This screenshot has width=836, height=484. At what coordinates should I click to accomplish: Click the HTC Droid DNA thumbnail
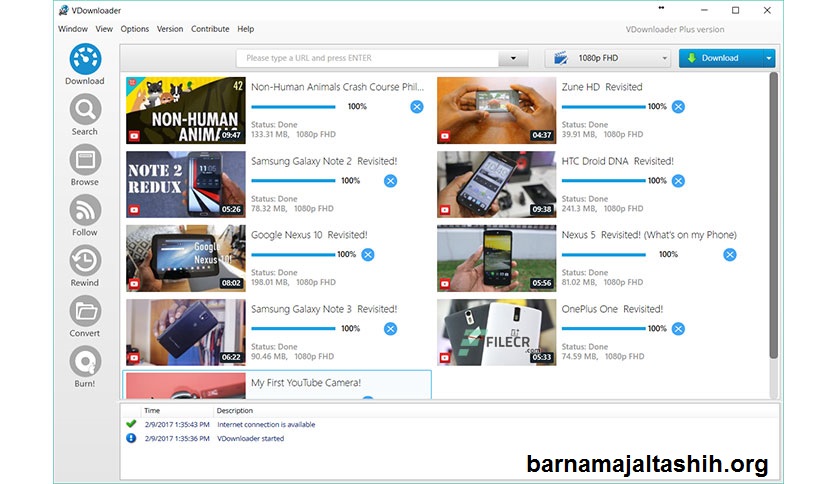tap(496, 184)
